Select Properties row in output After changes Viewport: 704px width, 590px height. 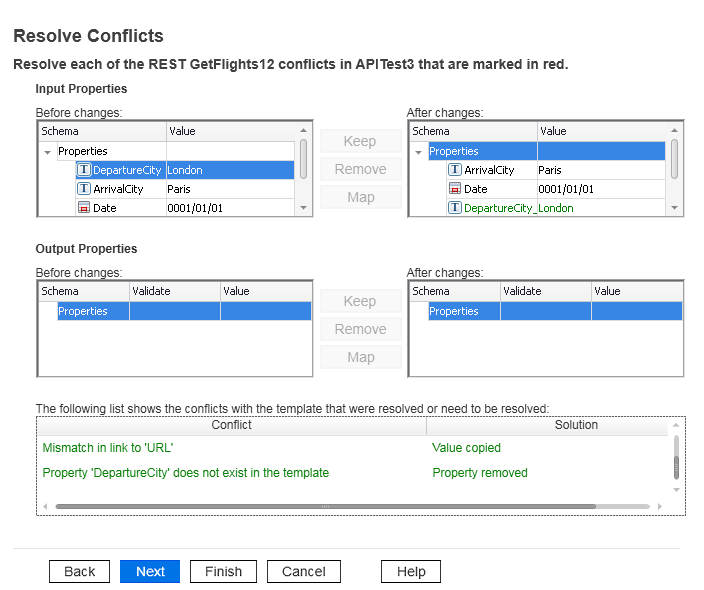pyautogui.click(x=454, y=311)
